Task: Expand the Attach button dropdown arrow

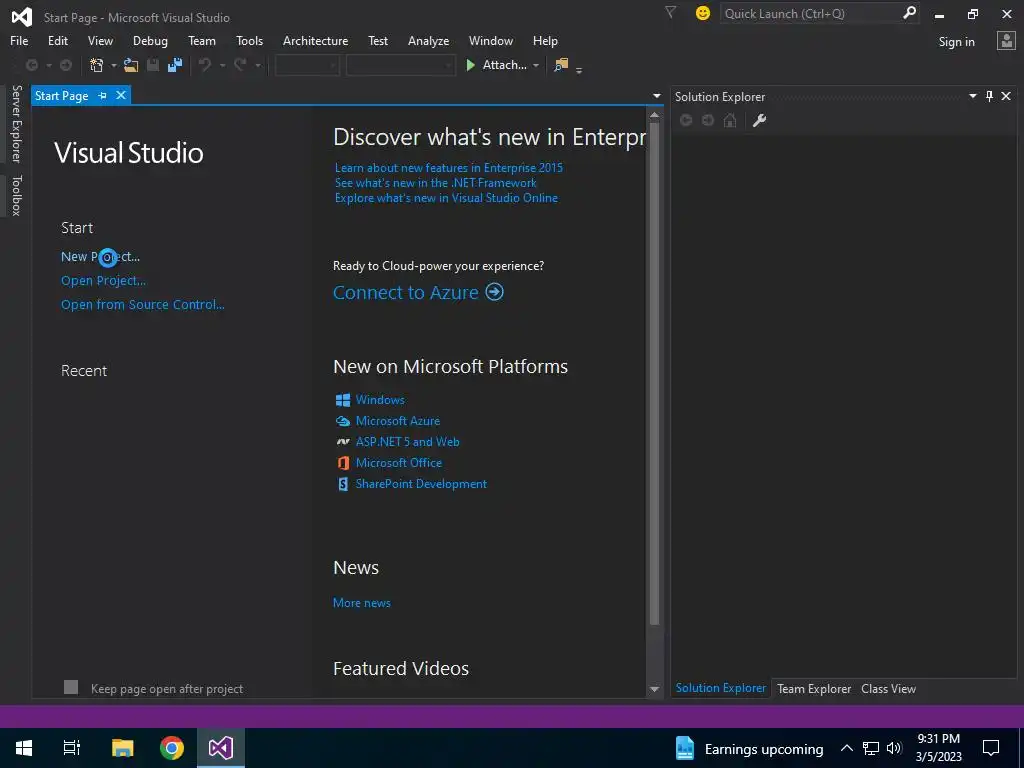Action: pyautogui.click(x=536, y=65)
